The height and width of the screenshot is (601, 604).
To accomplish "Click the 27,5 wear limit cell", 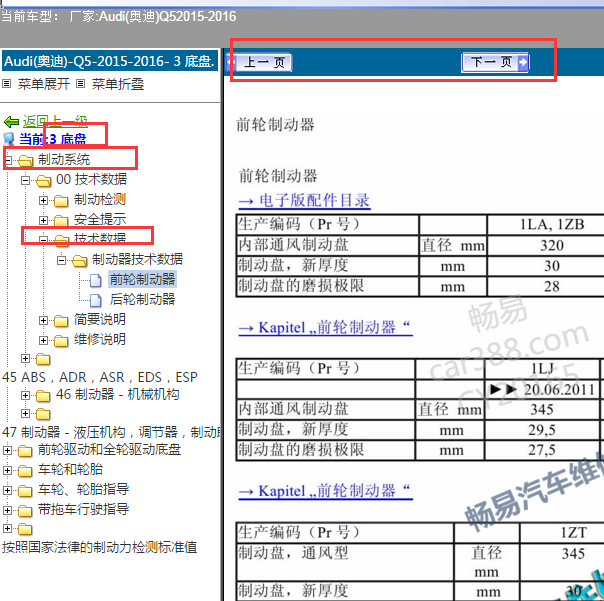I will tap(542, 450).
